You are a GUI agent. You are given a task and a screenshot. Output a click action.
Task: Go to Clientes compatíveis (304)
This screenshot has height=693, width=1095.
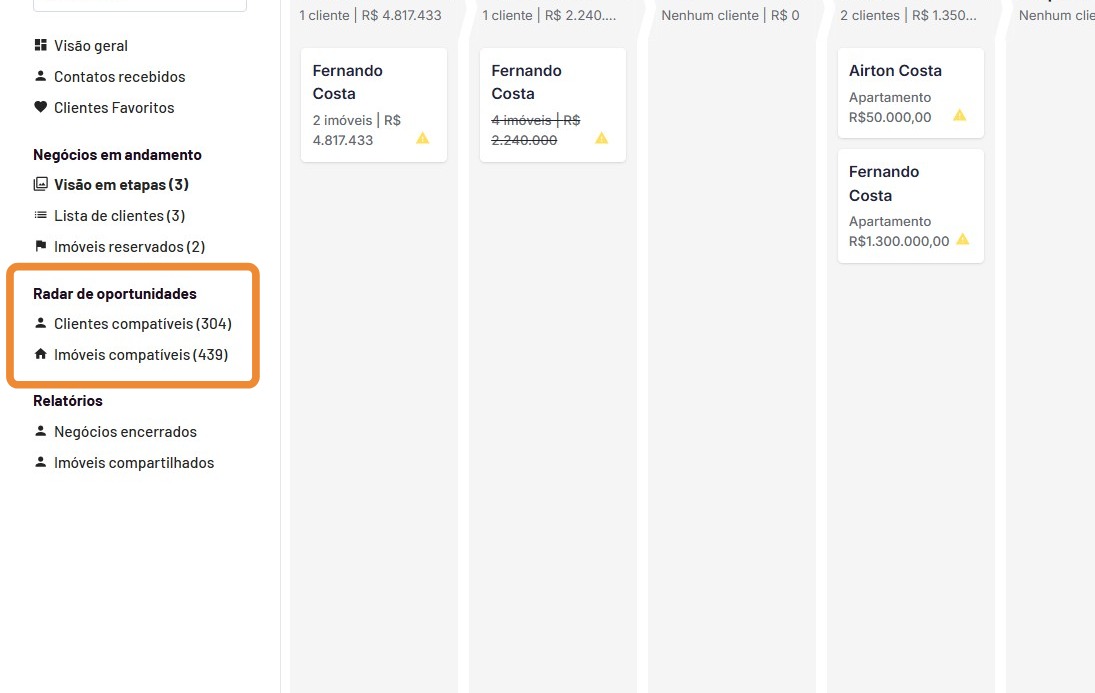pyautogui.click(x=142, y=324)
